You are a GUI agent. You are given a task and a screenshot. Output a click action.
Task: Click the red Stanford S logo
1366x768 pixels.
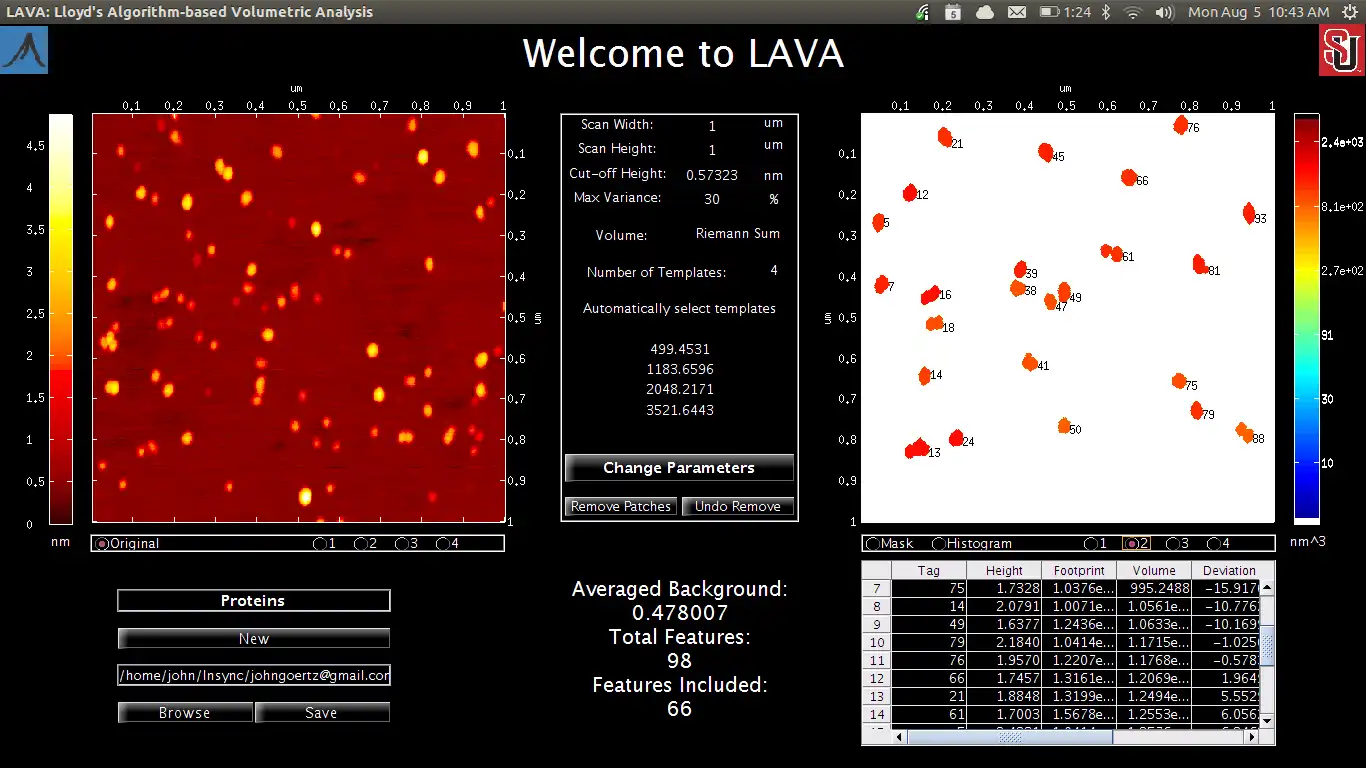1340,50
